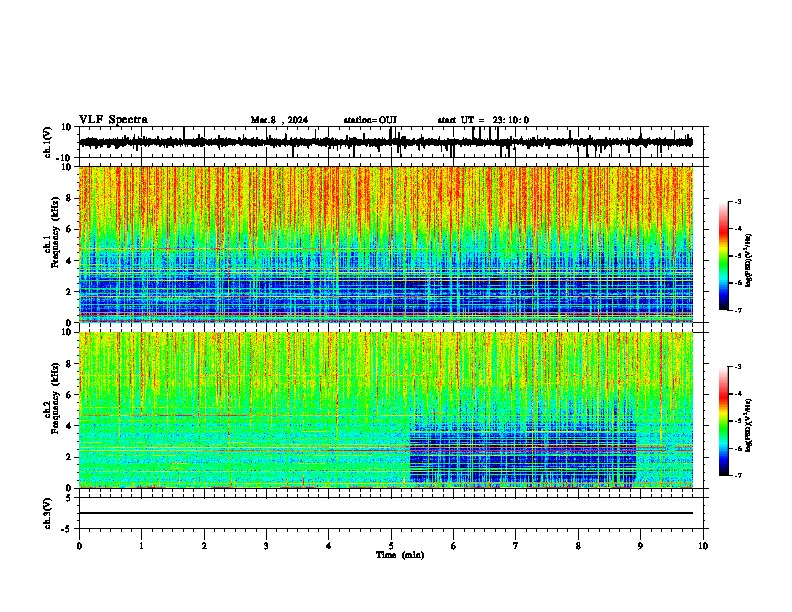This screenshot has width=792, height=612.
Task: Click the 'ch.1(V)' waveform axis label
Action: pos(48,142)
